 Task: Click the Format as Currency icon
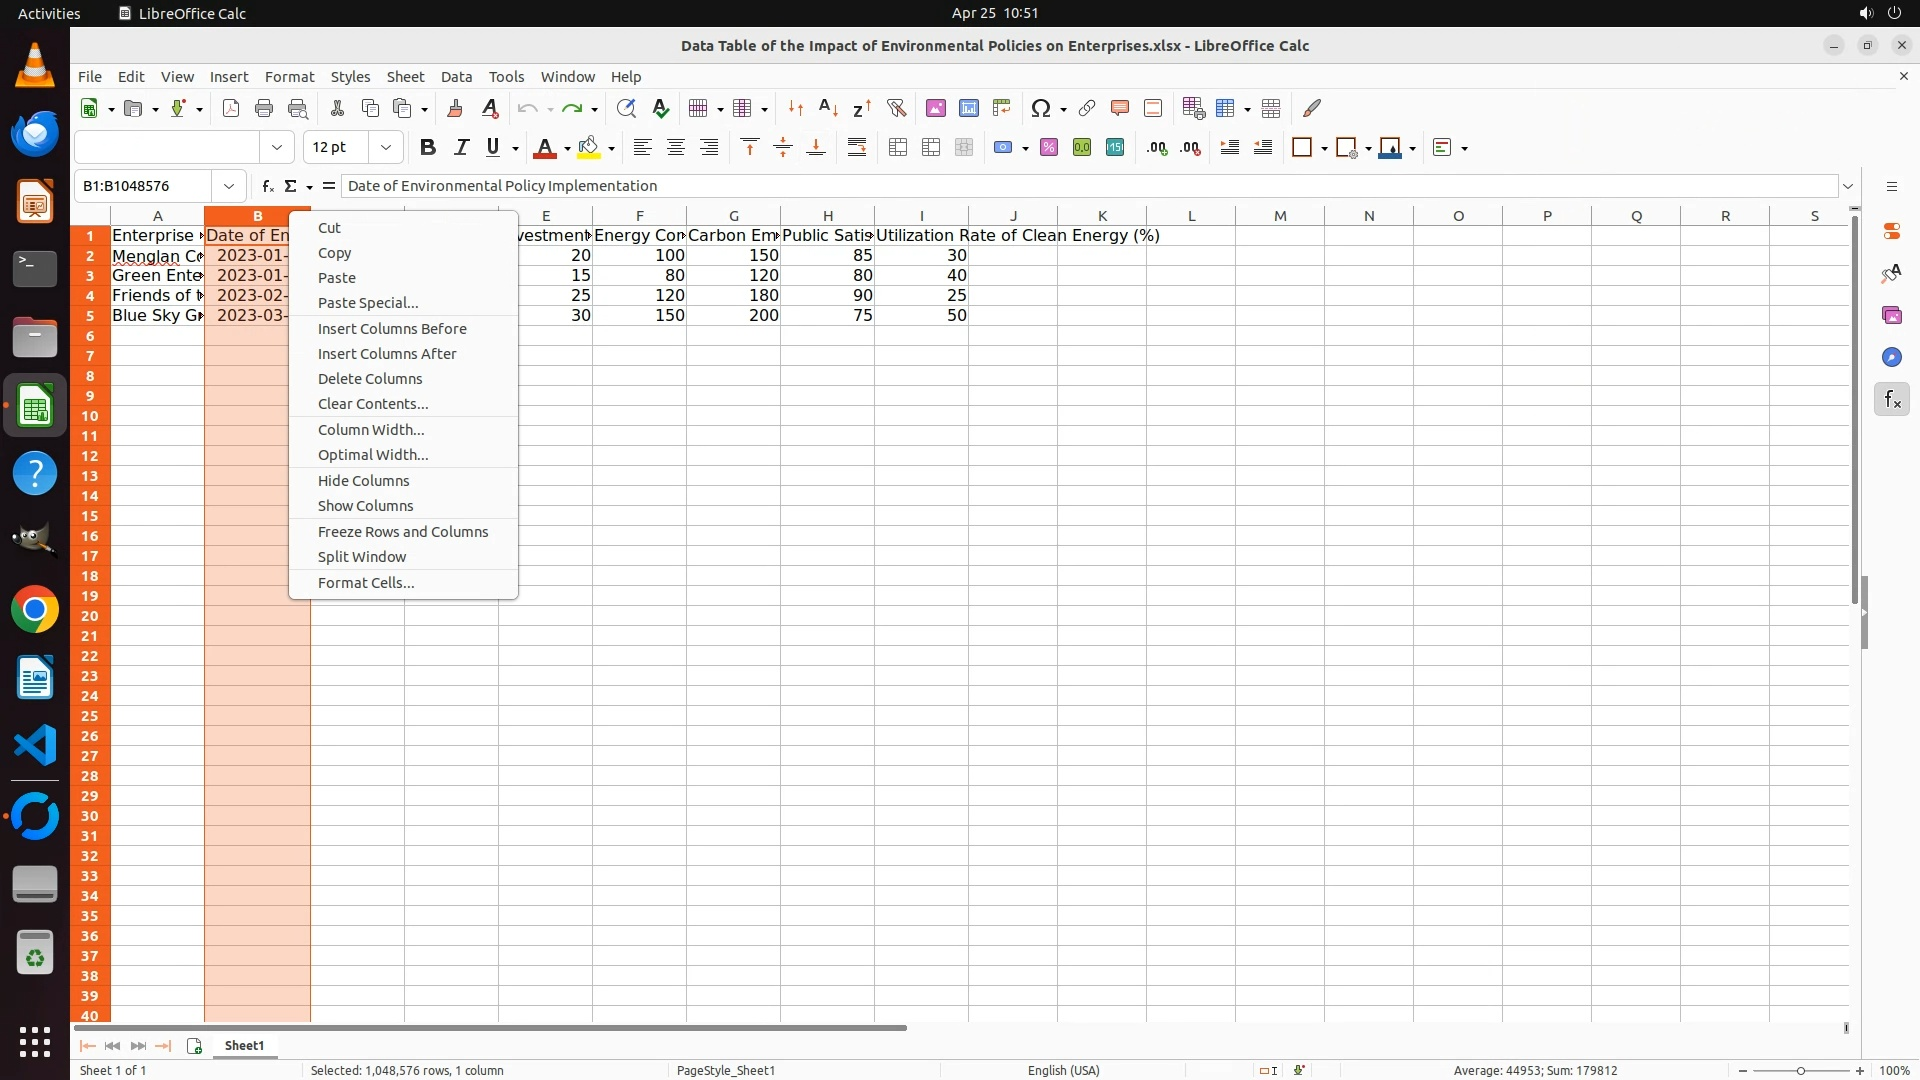point(1003,148)
